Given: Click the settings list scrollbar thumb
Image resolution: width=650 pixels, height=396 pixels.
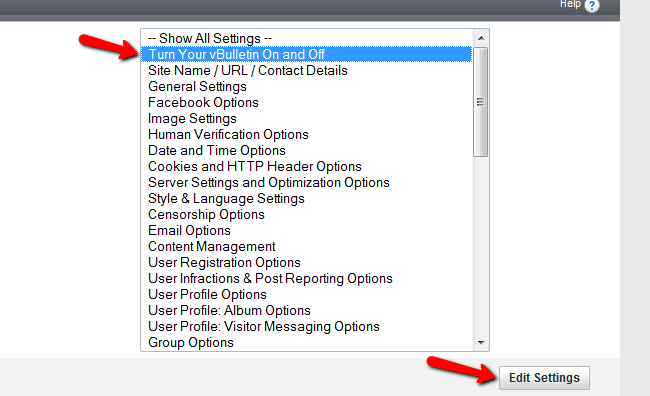Looking at the screenshot, I should pos(480,102).
